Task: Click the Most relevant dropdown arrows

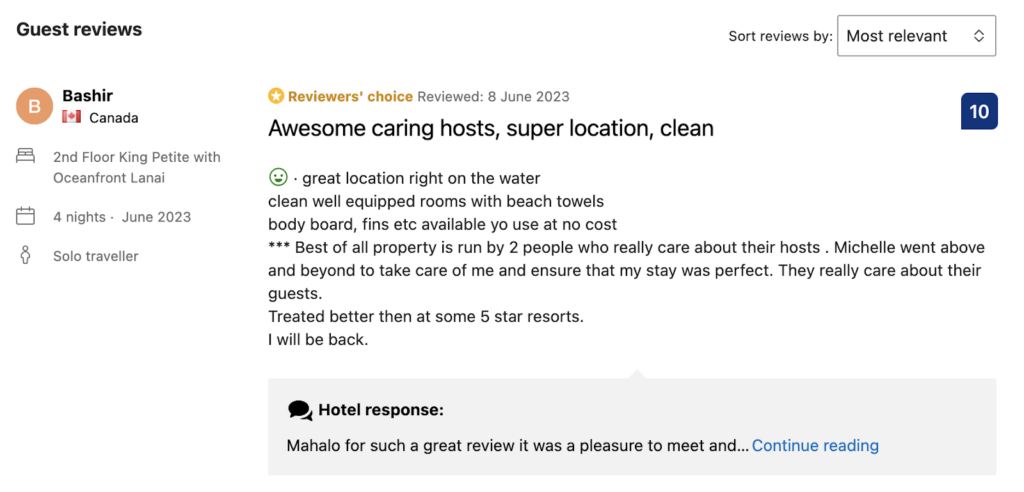Action: tap(978, 36)
